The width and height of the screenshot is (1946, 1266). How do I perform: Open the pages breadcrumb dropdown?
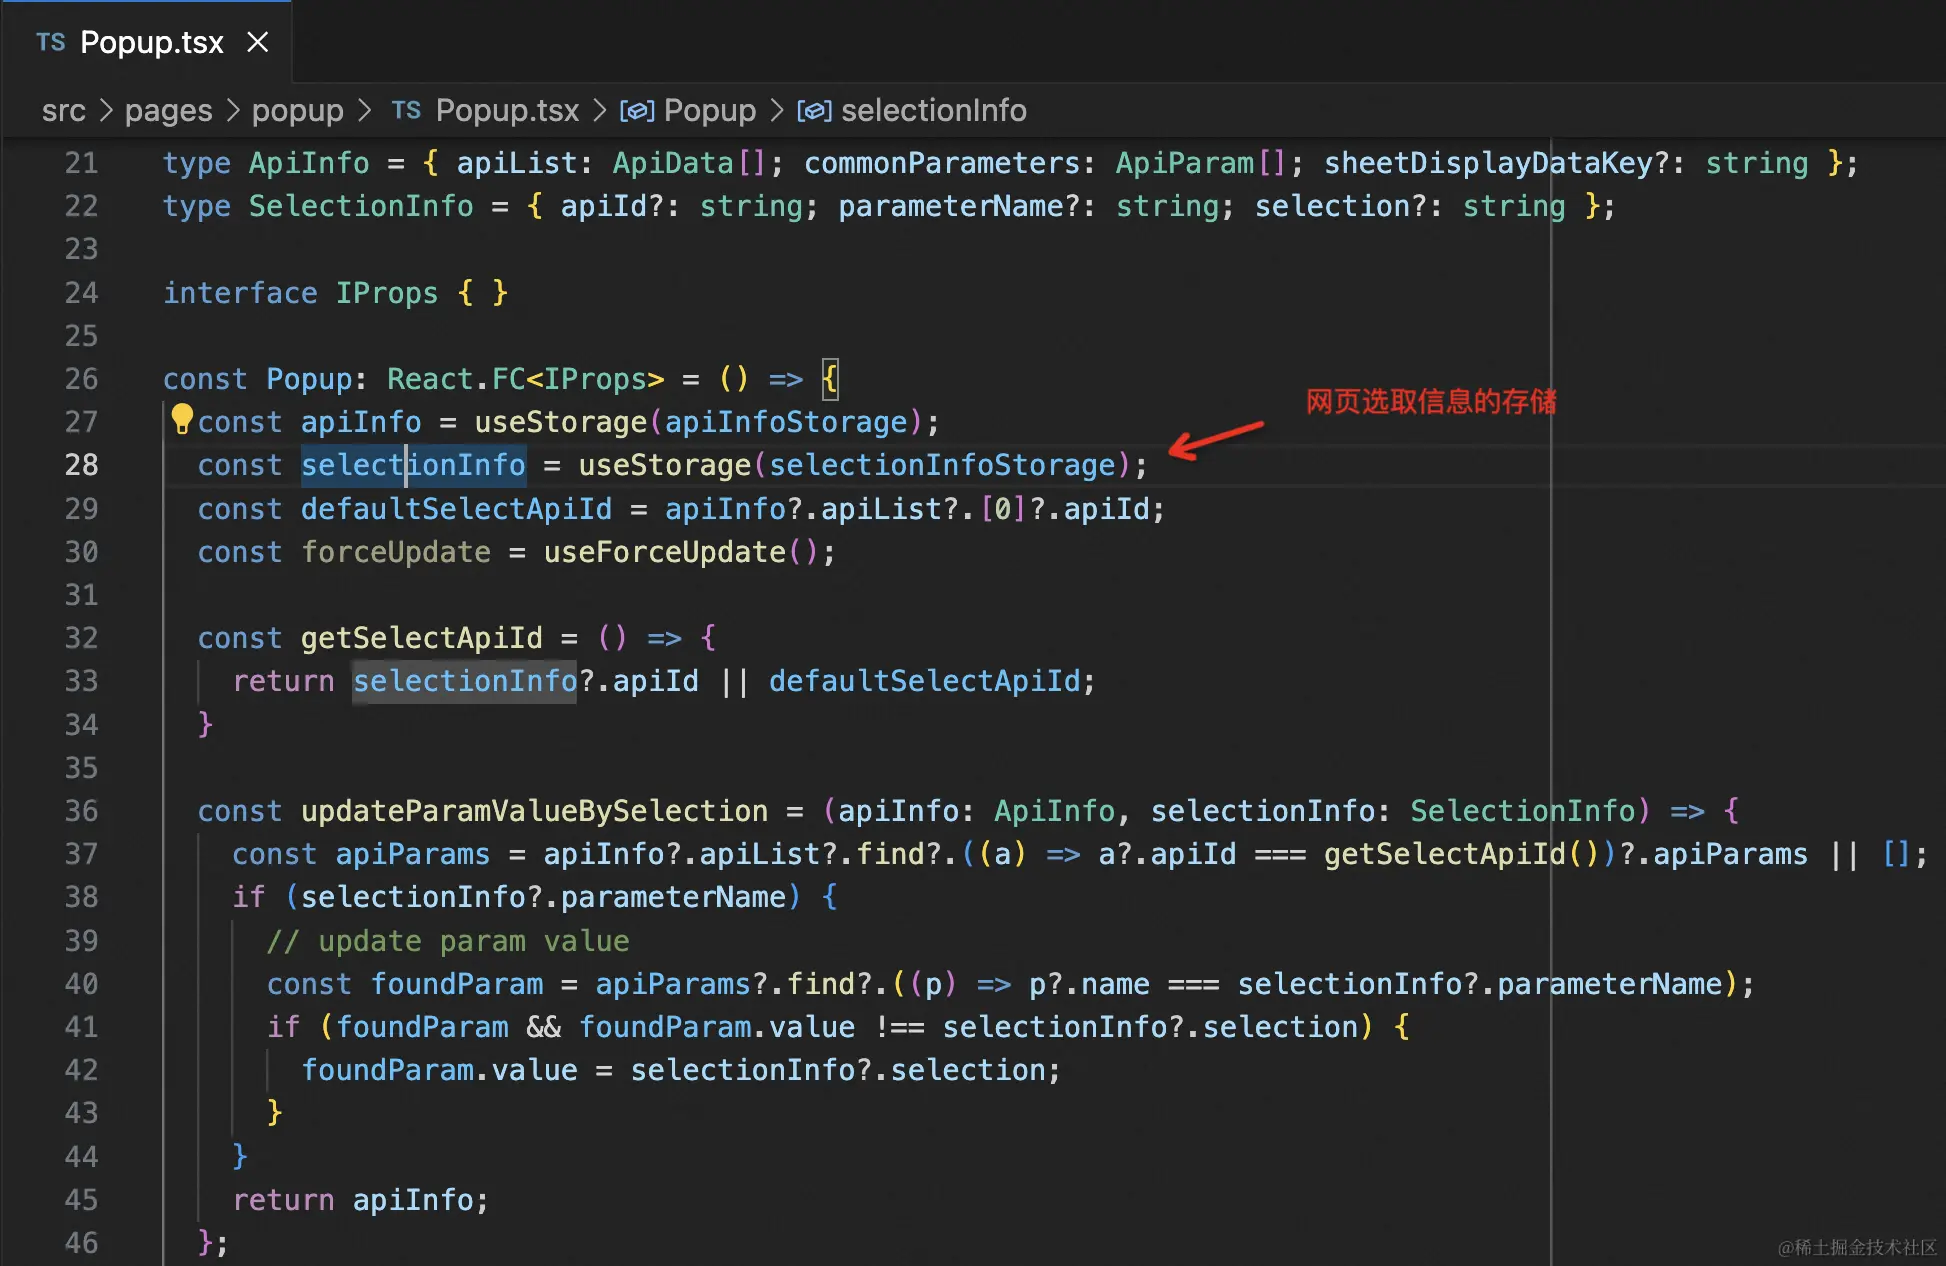coord(168,110)
